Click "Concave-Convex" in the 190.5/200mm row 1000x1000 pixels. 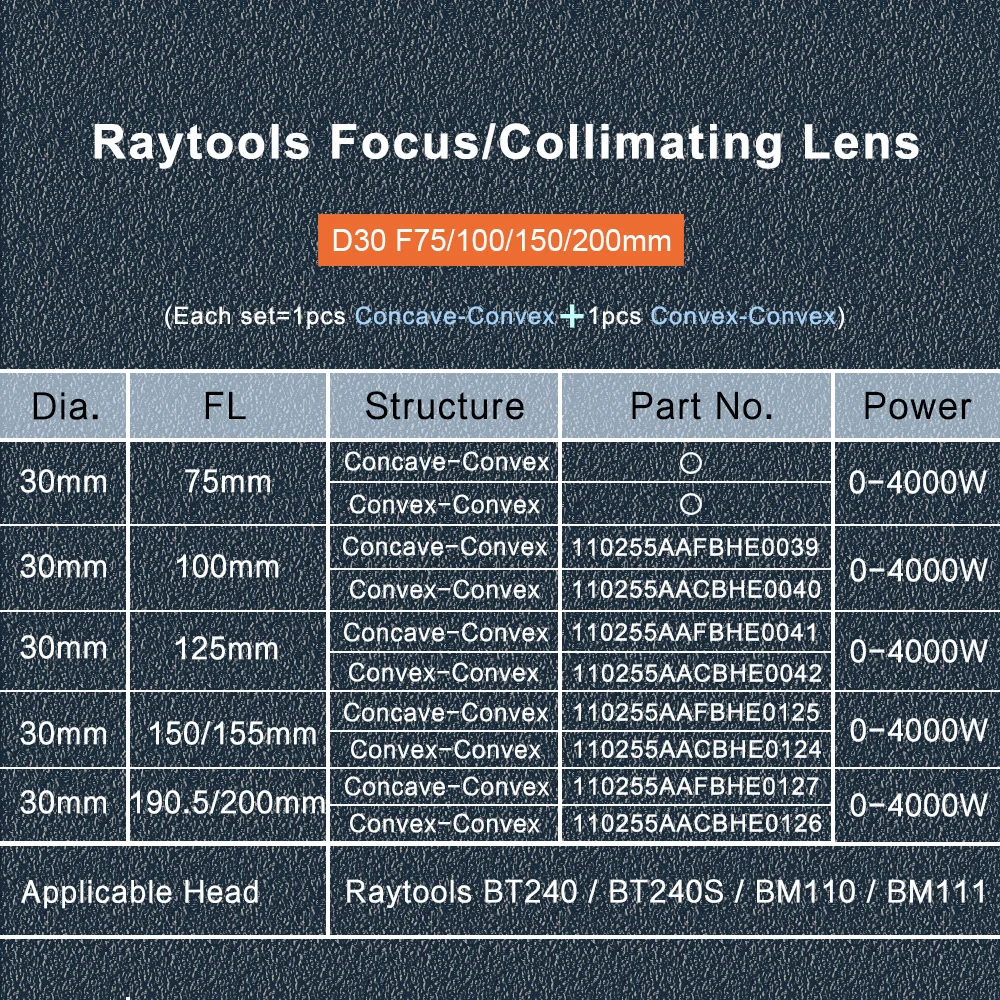446,787
